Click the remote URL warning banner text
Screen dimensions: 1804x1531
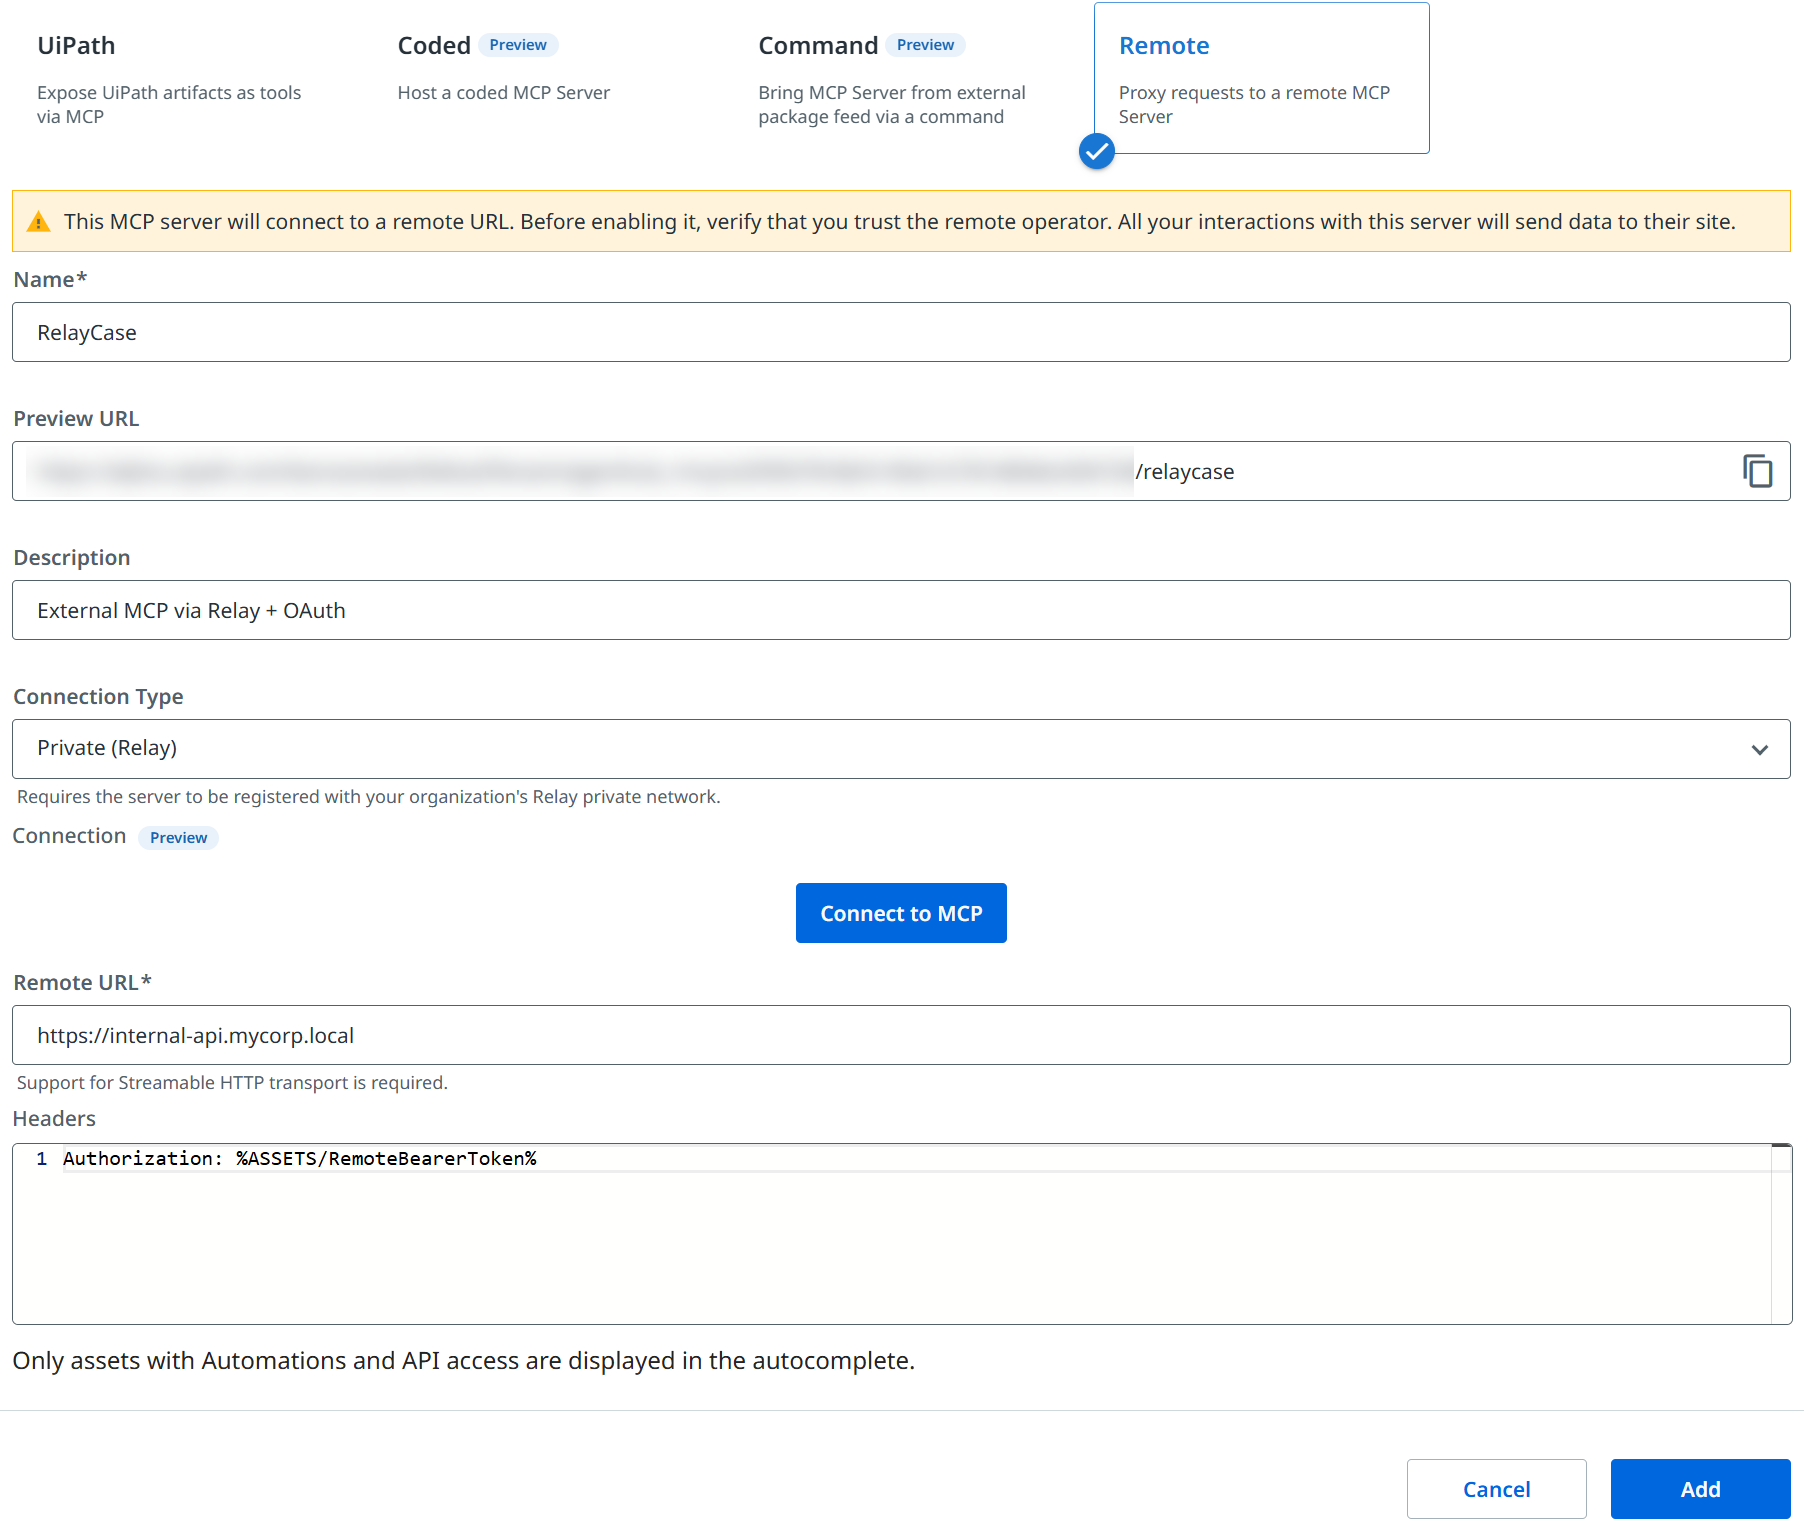point(900,222)
